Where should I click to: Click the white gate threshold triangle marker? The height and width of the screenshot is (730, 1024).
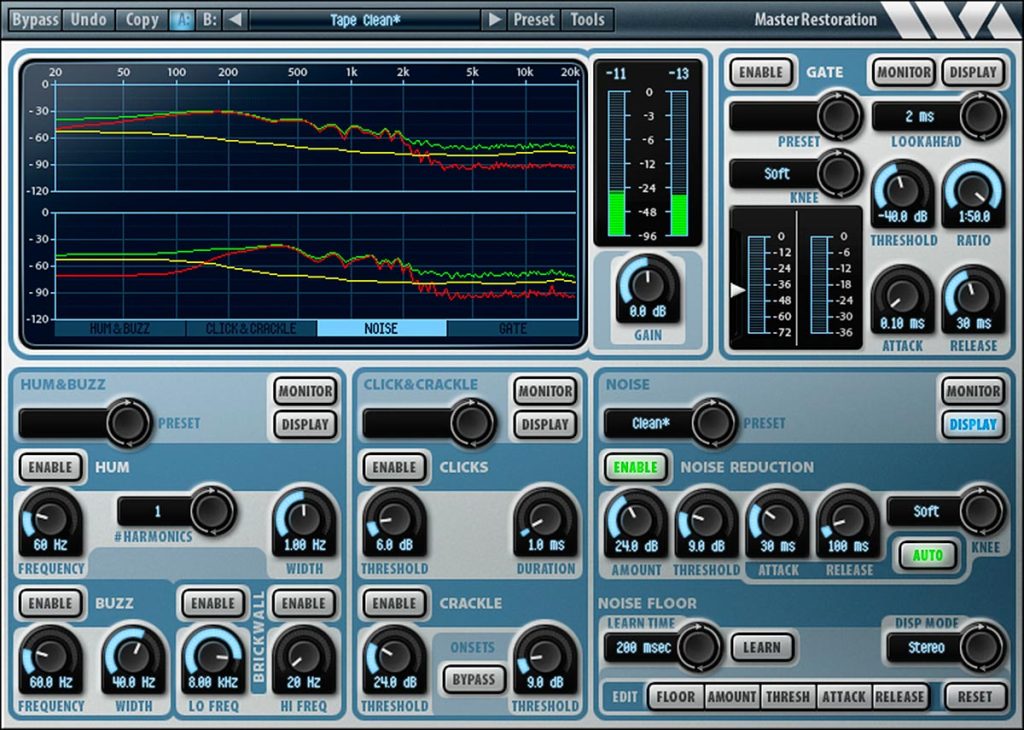pyautogui.click(x=738, y=290)
